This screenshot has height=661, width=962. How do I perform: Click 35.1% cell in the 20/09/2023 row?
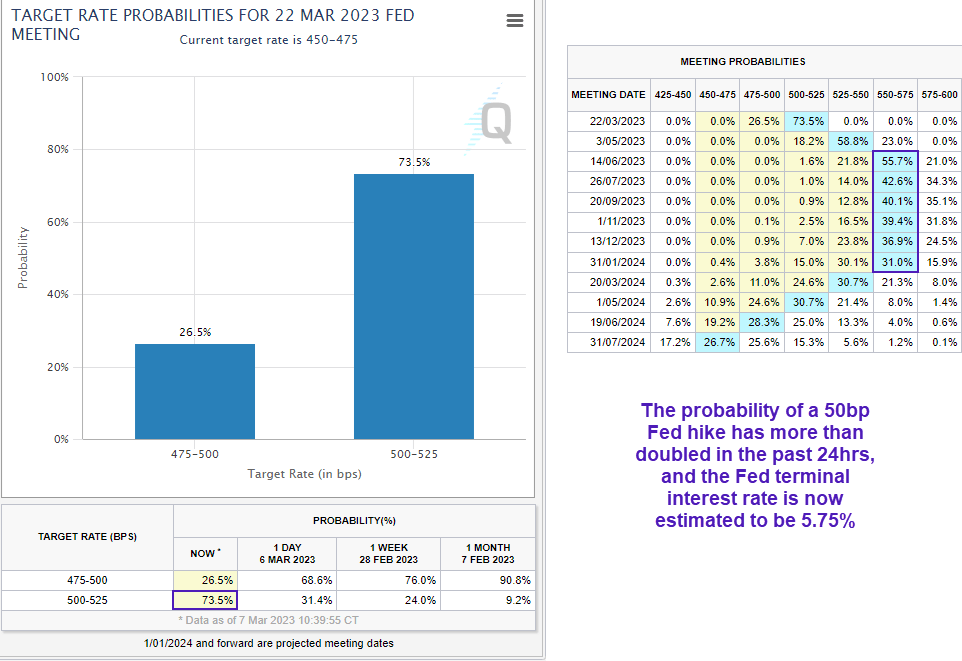939,201
